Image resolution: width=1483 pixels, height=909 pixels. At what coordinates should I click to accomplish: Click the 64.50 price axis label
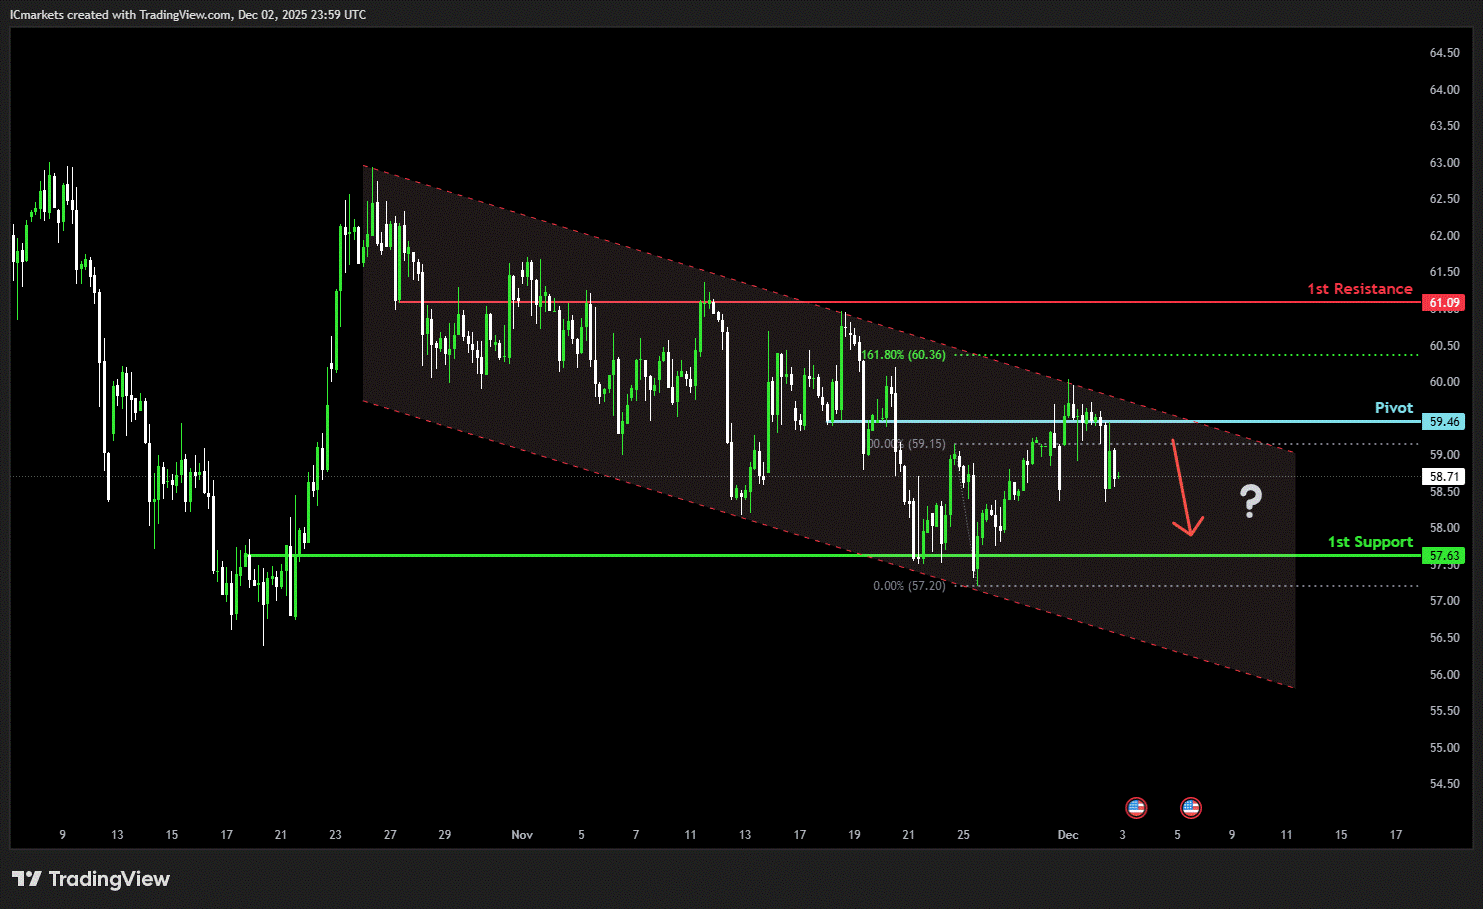click(x=1444, y=53)
